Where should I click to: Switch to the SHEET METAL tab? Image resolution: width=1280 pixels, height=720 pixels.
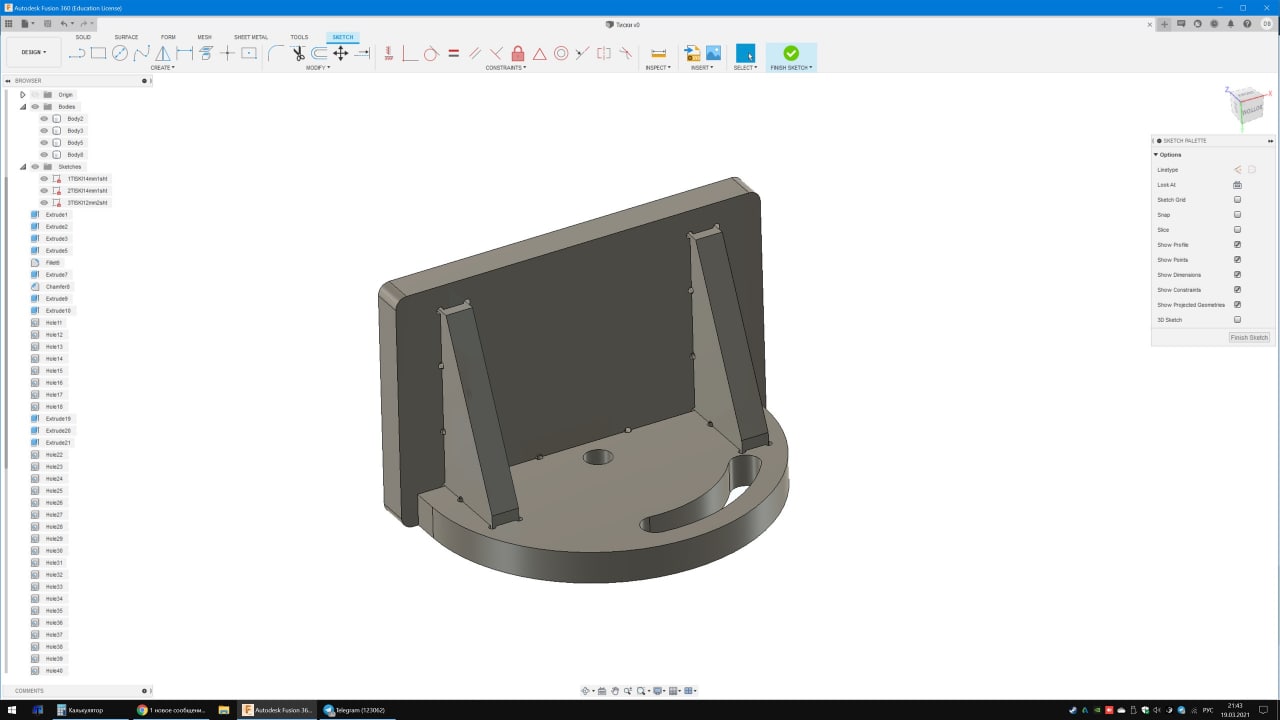(251, 37)
